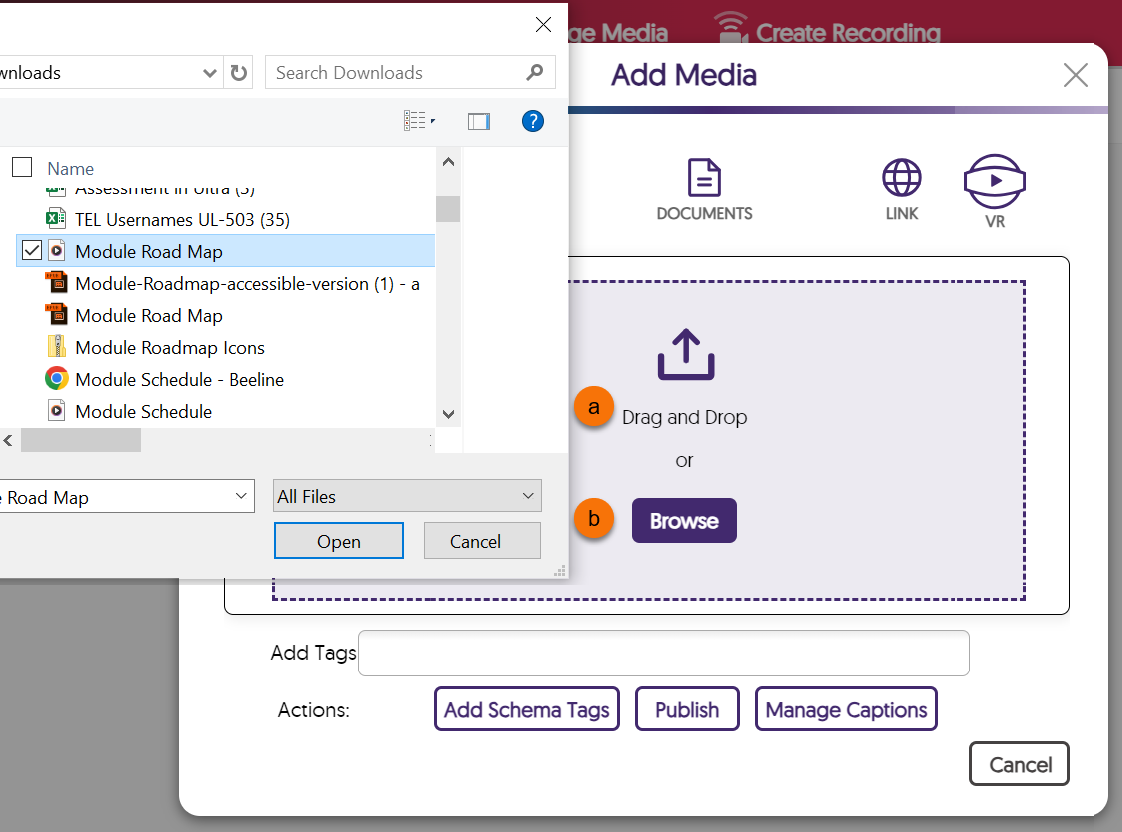Click the upload arrow icon

685,355
